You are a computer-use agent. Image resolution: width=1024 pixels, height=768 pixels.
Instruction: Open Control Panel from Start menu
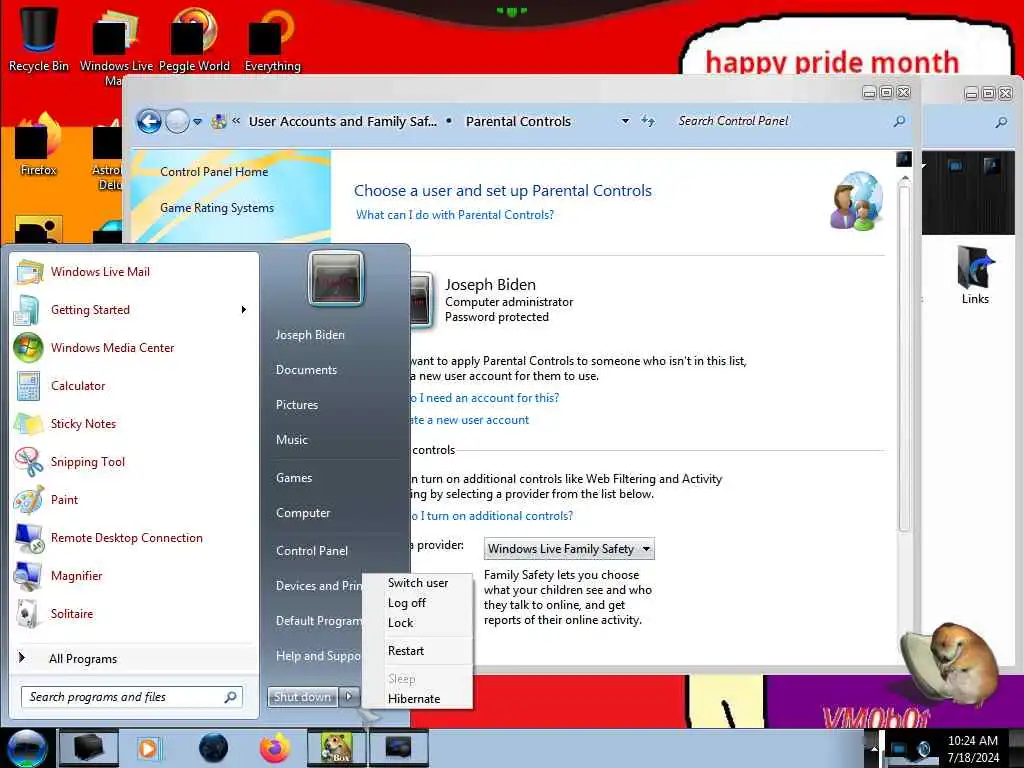coord(312,551)
